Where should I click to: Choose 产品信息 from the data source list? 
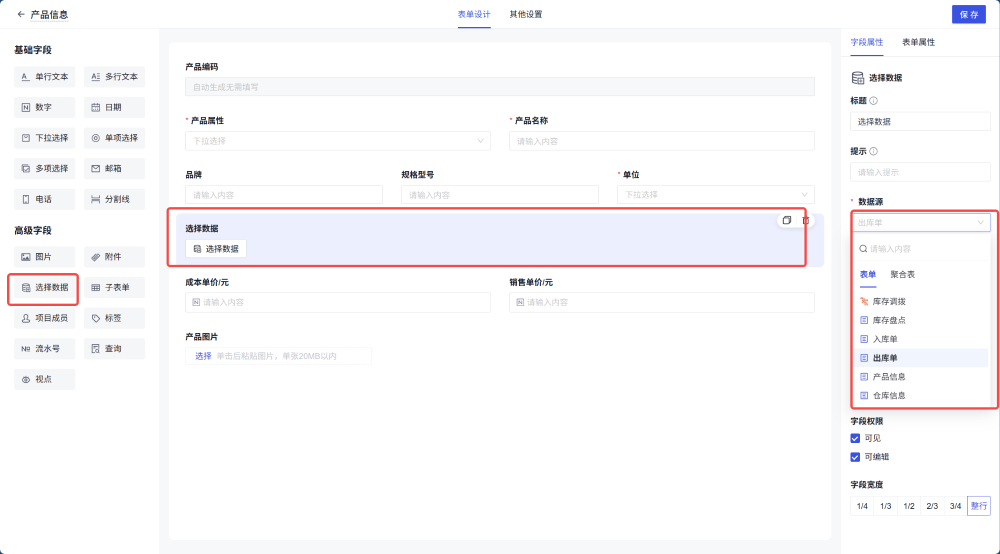tap(889, 377)
